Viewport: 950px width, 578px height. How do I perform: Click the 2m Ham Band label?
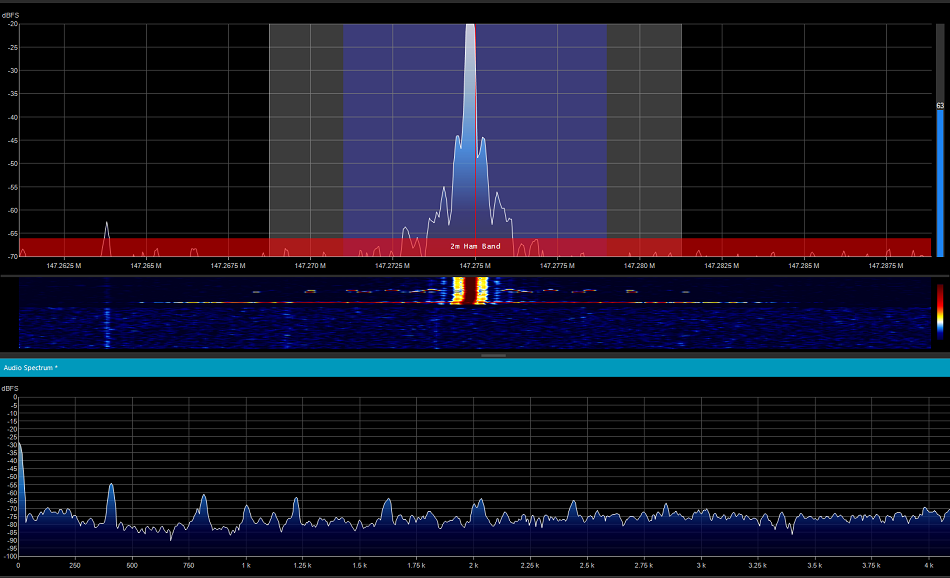475,246
